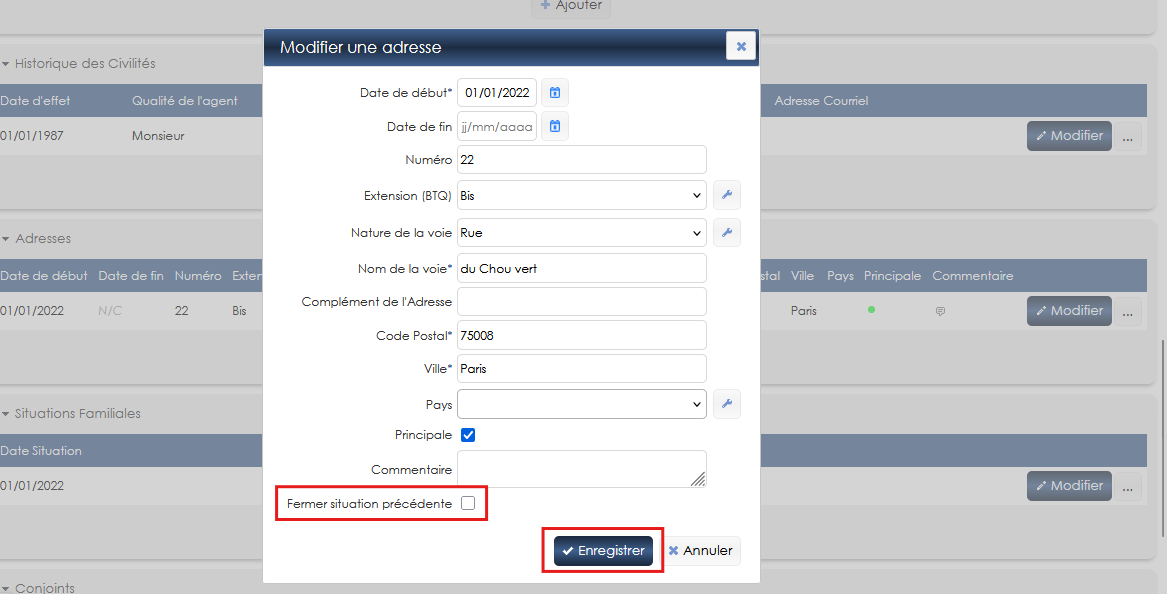This screenshot has width=1174, height=594.
Task: Click wrench icon next to Nature de la voie
Action: 727,233
